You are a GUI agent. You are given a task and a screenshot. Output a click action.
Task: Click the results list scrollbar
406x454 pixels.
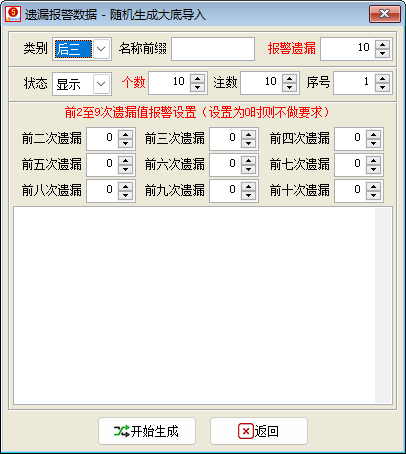pos(383,305)
